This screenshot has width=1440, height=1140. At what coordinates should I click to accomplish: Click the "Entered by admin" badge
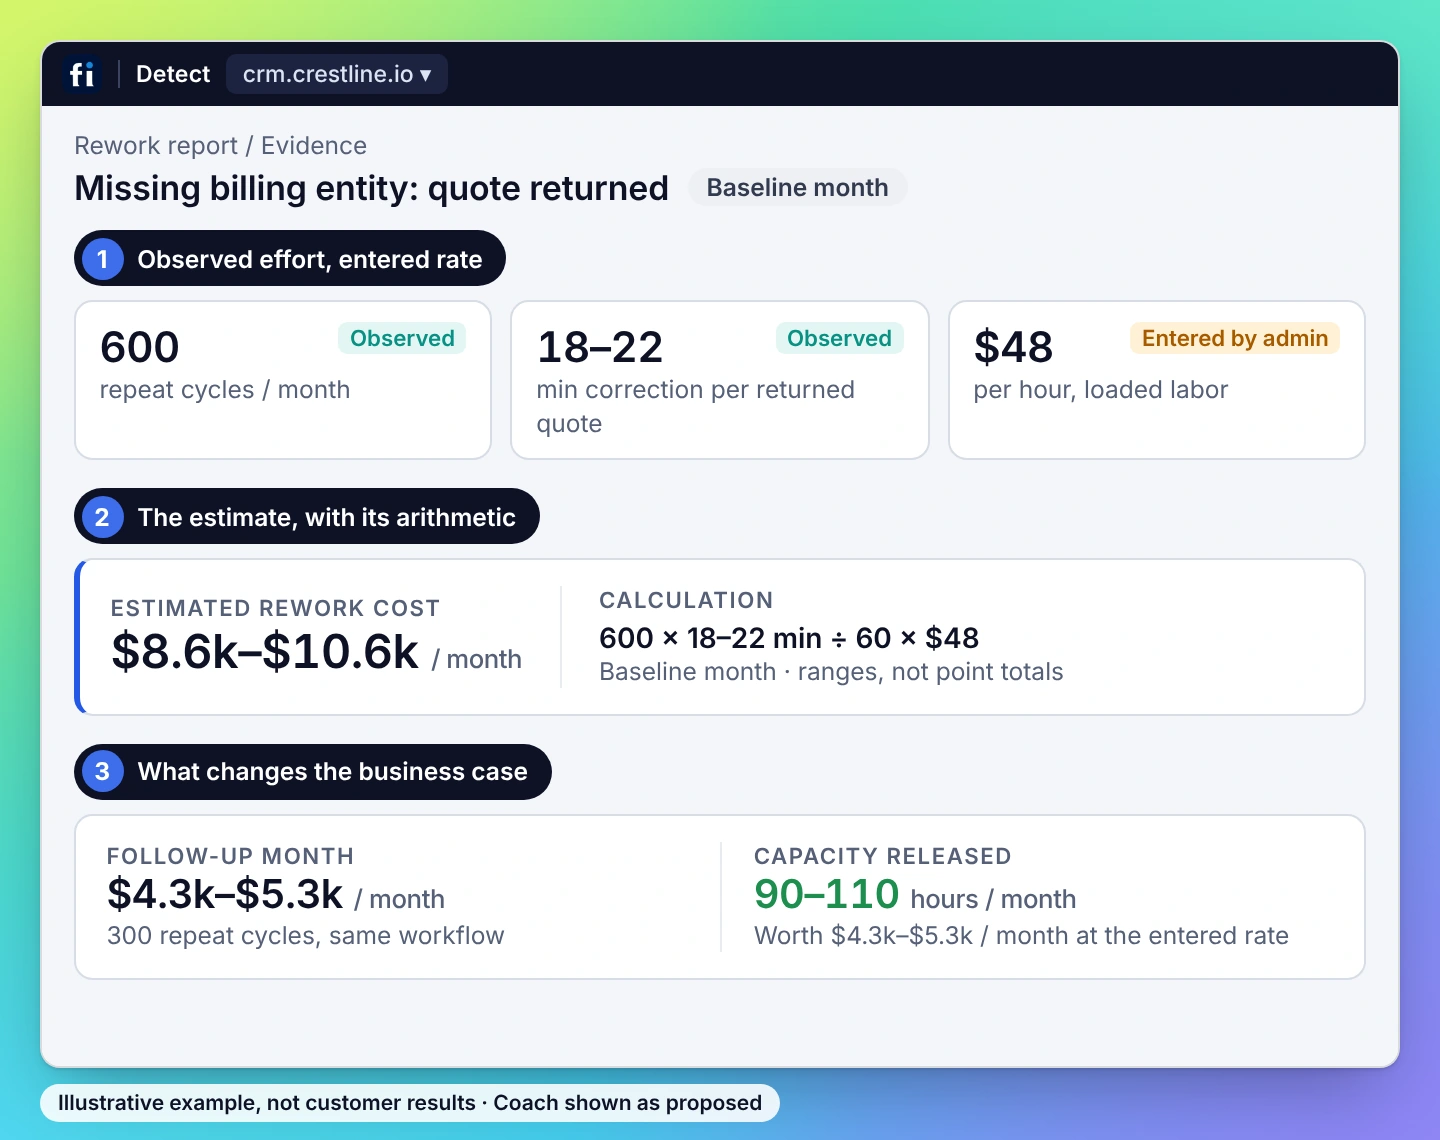(x=1235, y=338)
